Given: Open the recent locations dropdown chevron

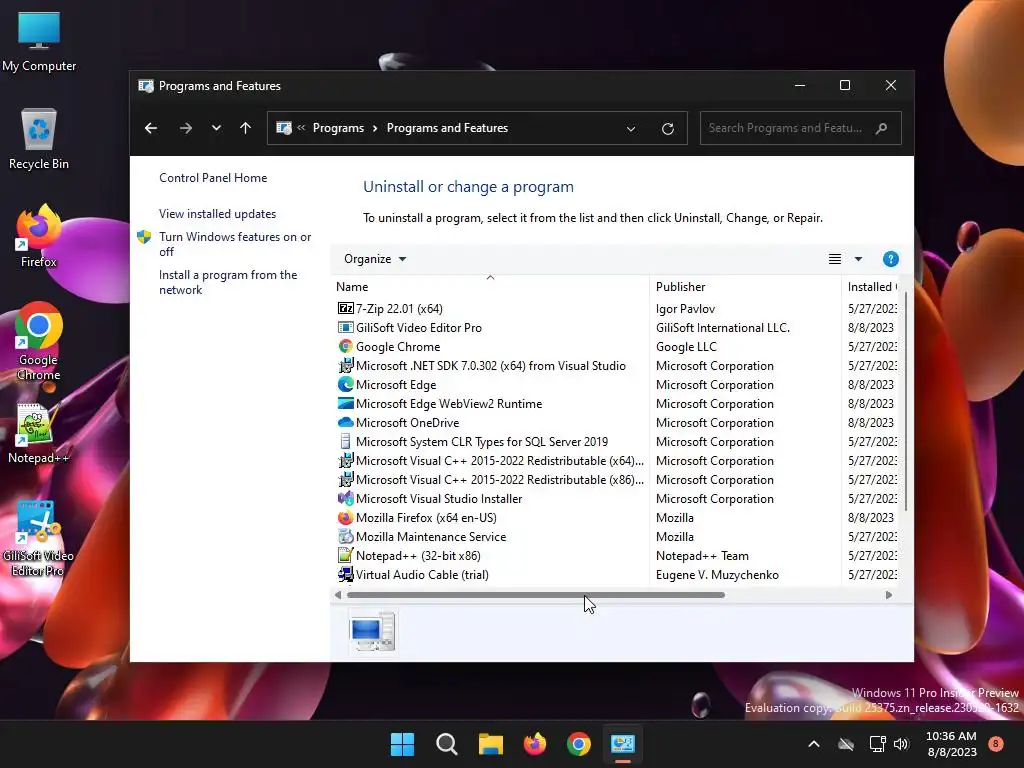Looking at the screenshot, I should click(216, 128).
